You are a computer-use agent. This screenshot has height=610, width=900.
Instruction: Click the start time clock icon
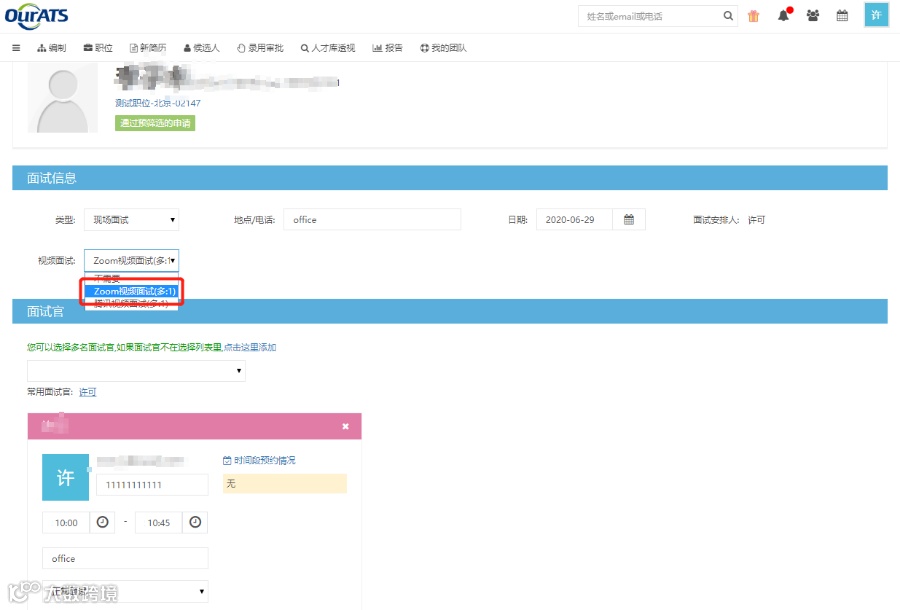(102, 522)
